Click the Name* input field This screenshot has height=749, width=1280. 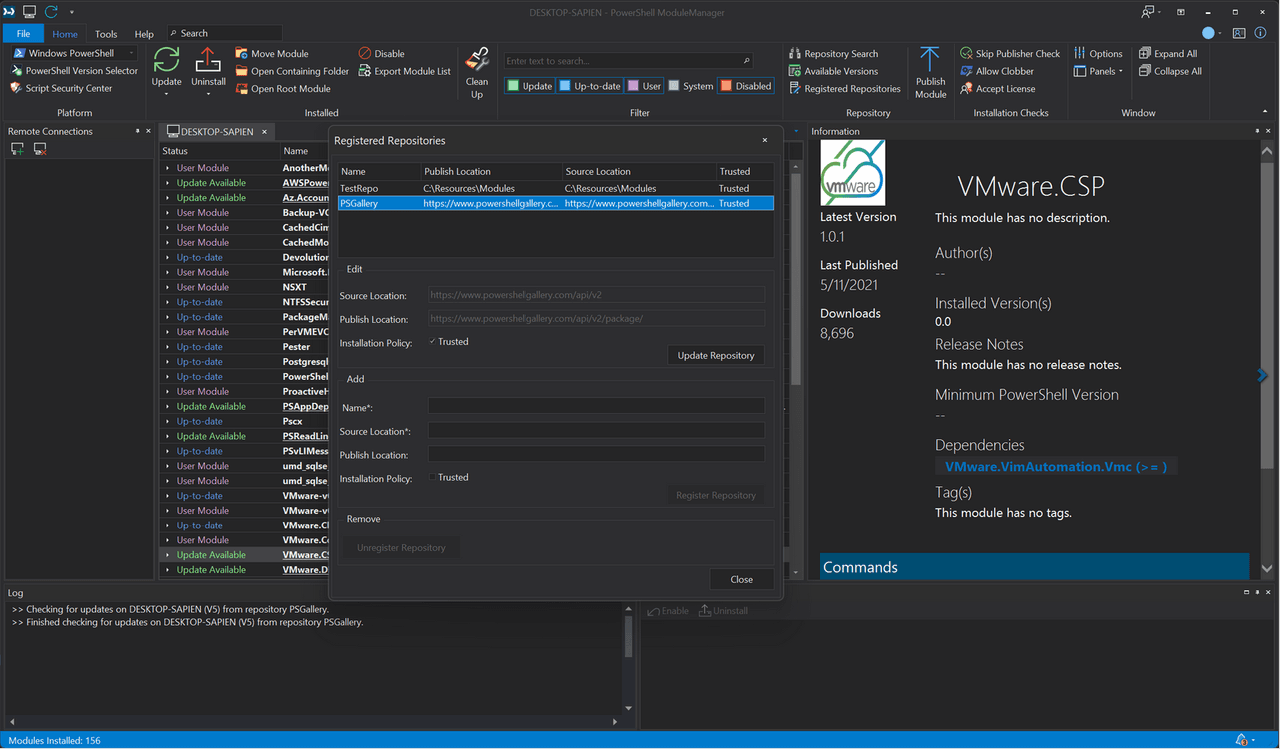[596, 406]
